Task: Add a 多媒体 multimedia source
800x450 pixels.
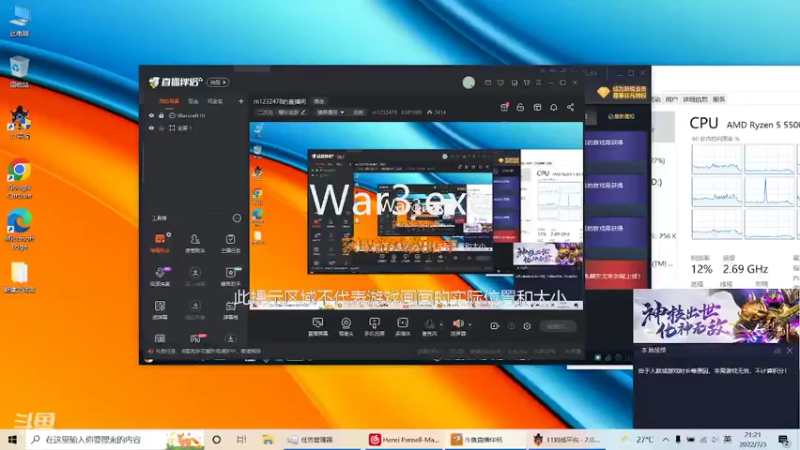Action: [x=403, y=327]
